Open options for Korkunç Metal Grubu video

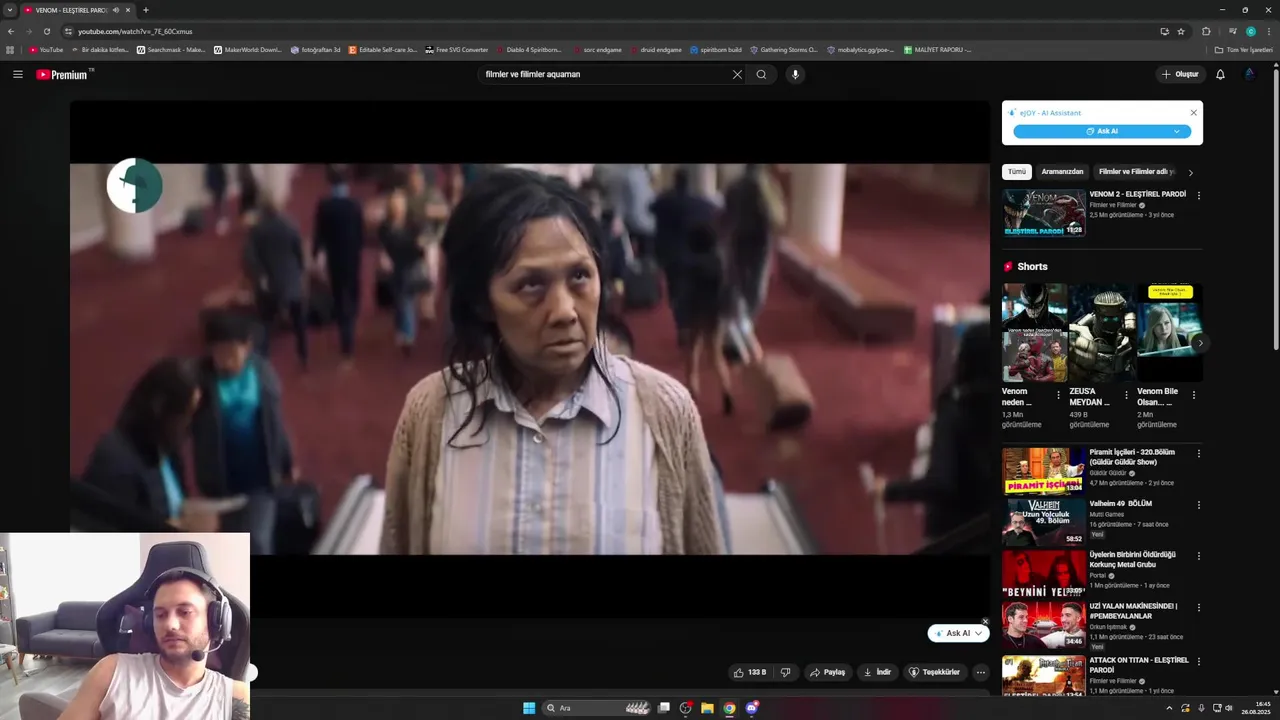pyautogui.click(x=1198, y=556)
